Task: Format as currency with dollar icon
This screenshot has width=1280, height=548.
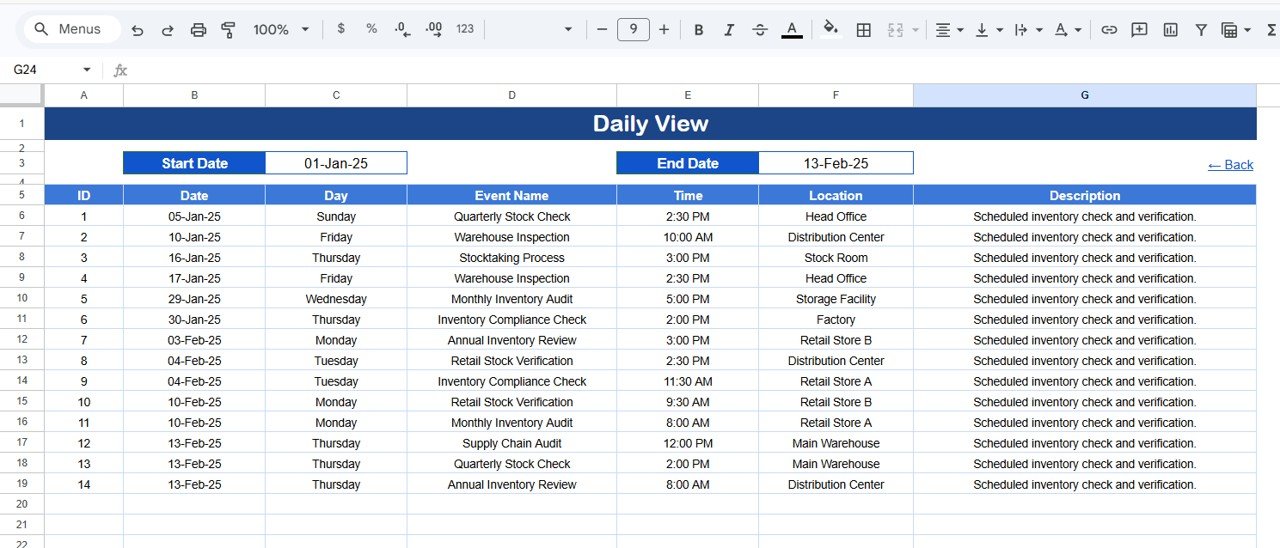Action: click(x=341, y=30)
